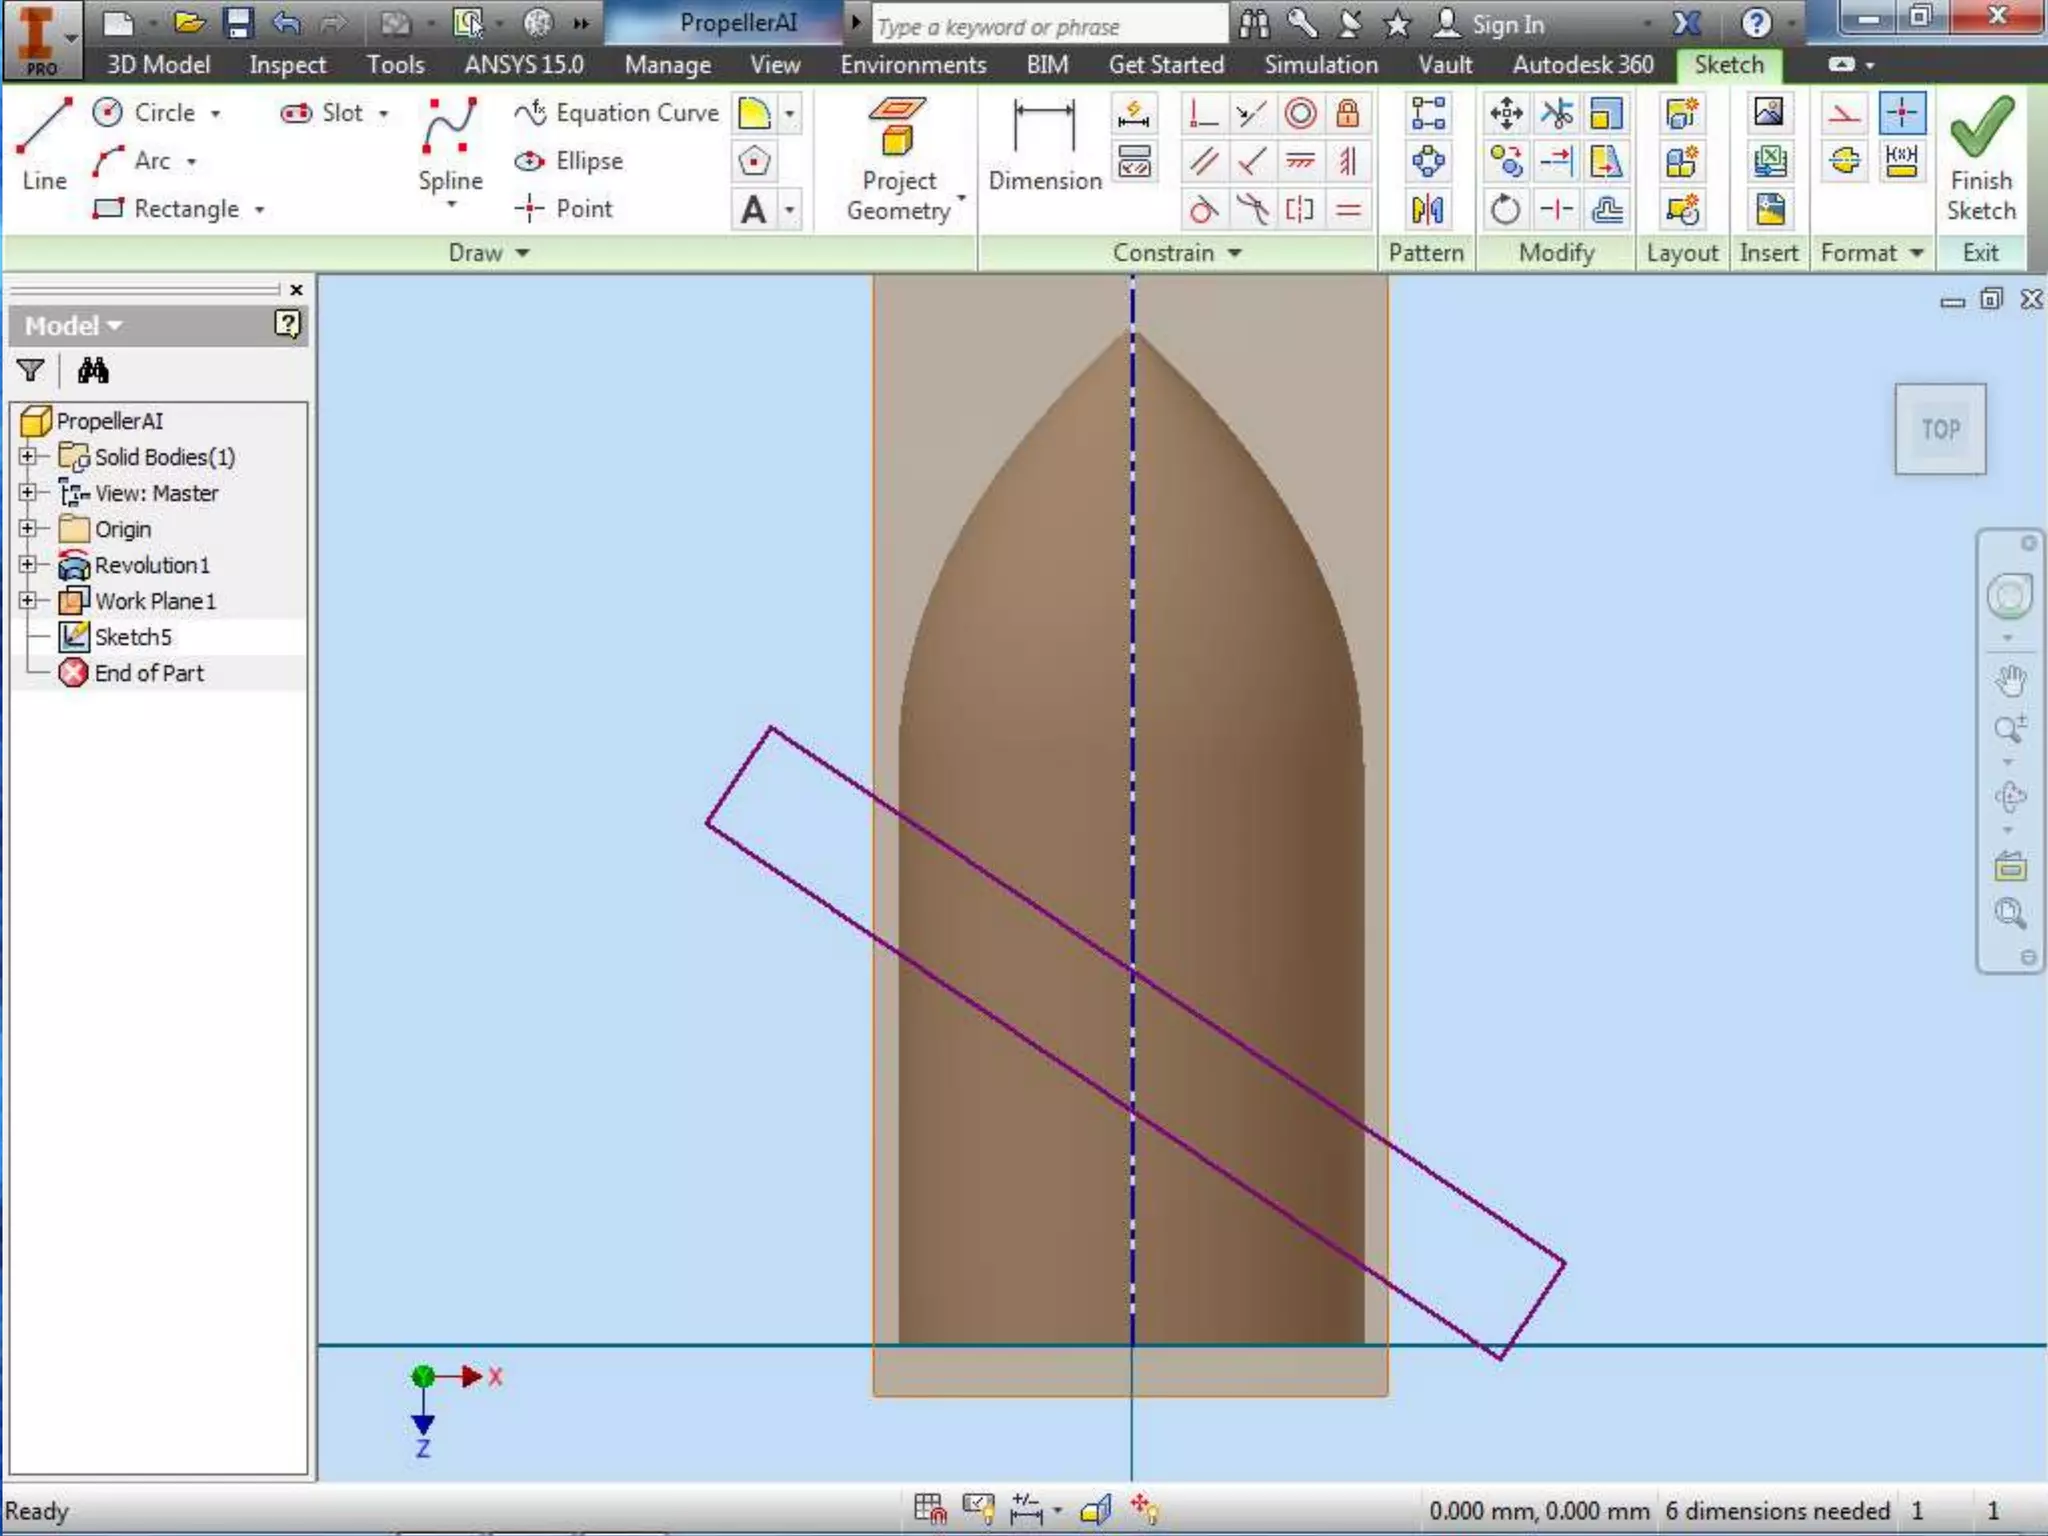Image resolution: width=2048 pixels, height=1536 pixels.
Task: Click the keyword search field
Action: [1048, 26]
